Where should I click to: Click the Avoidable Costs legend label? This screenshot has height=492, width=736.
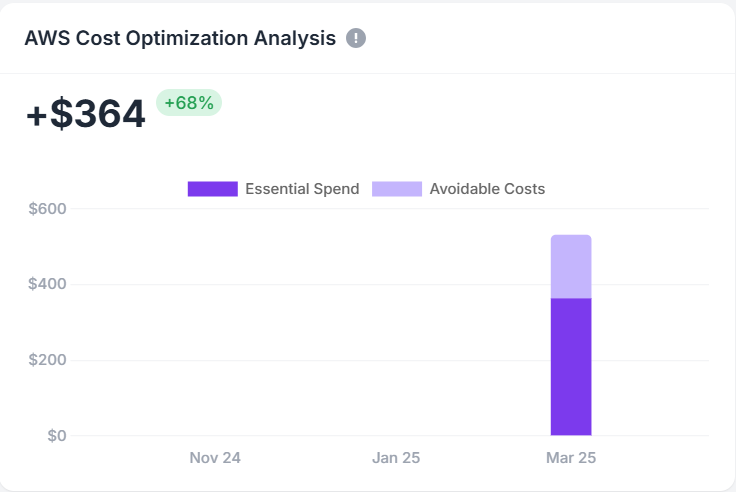point(487,189)
